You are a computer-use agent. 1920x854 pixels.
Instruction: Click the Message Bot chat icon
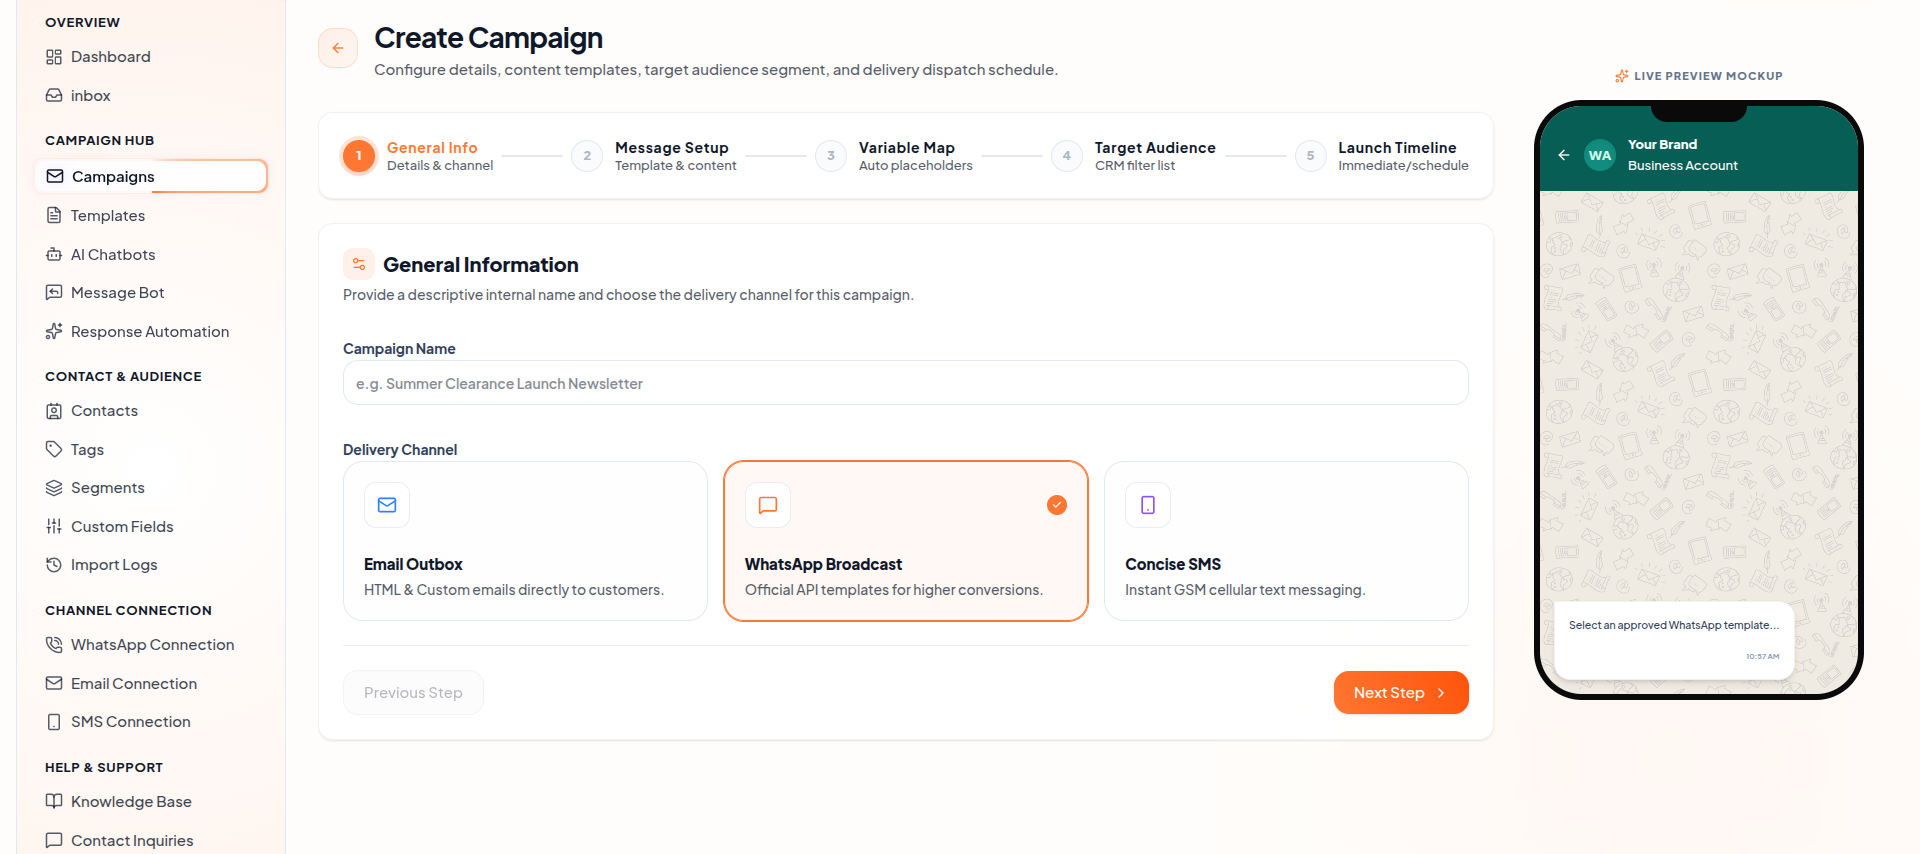coord(54,293)
